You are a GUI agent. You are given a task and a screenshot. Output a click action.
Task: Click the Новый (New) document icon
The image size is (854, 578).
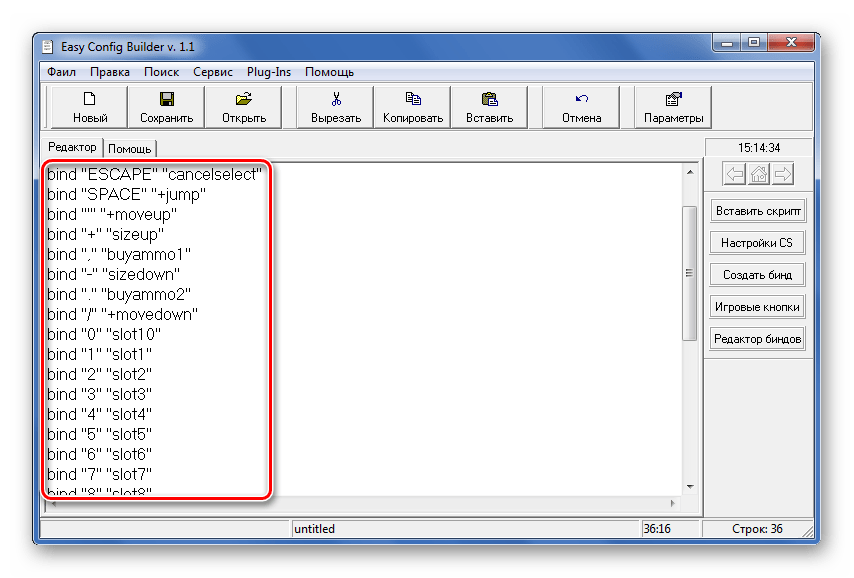click(89, 99)
